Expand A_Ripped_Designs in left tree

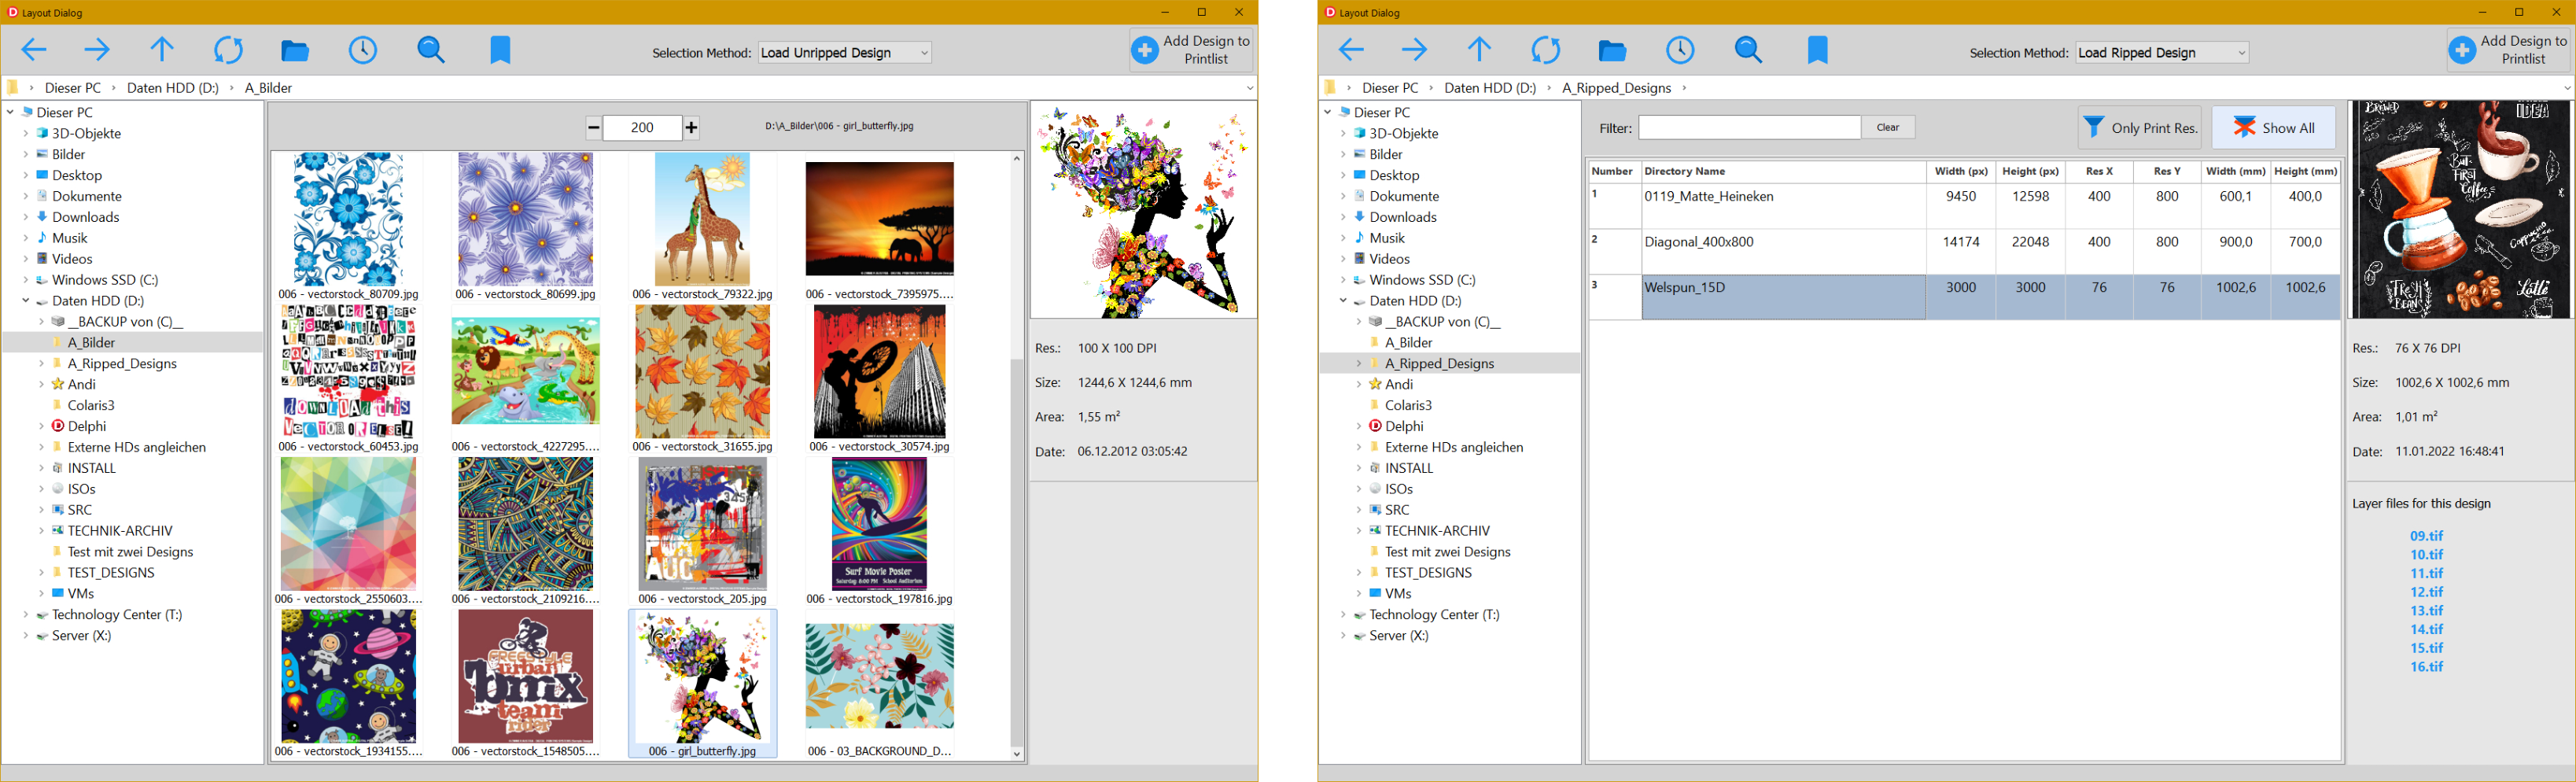[x=41, y=364]
